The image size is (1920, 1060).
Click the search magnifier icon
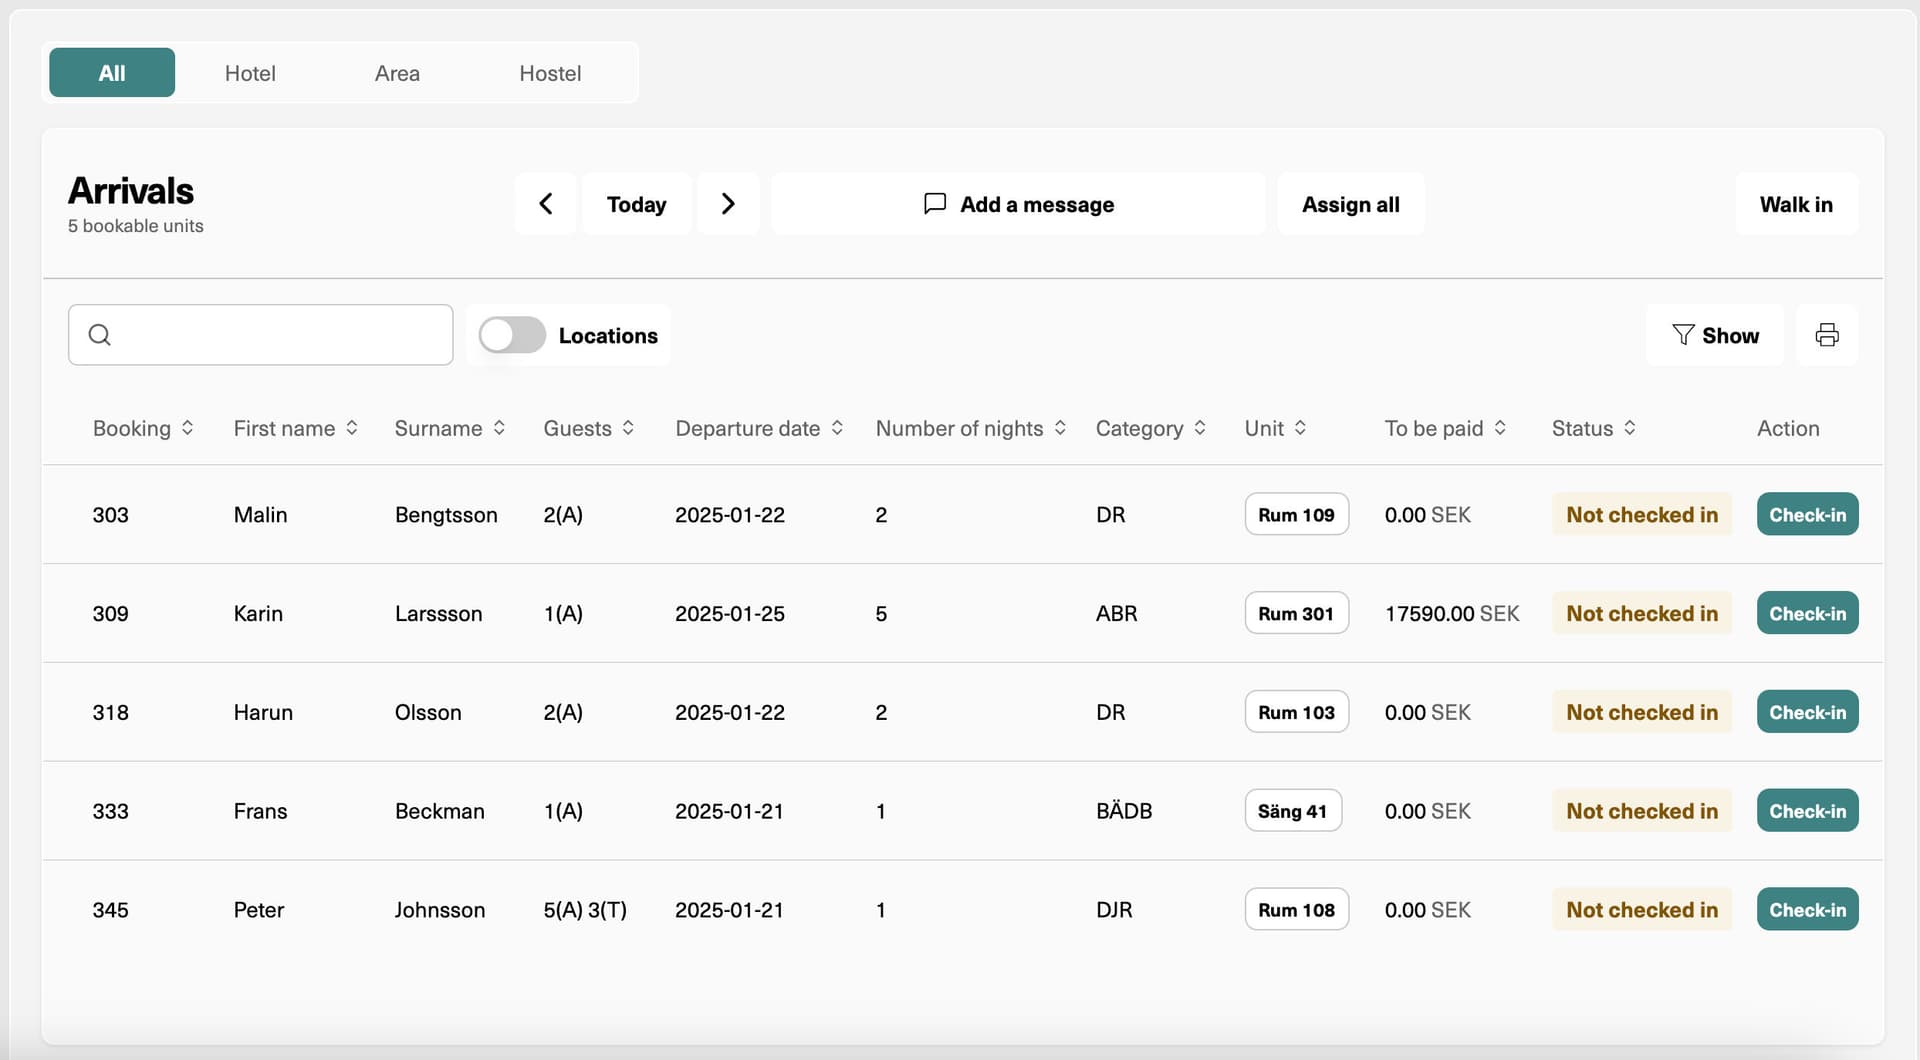(100, 335)
